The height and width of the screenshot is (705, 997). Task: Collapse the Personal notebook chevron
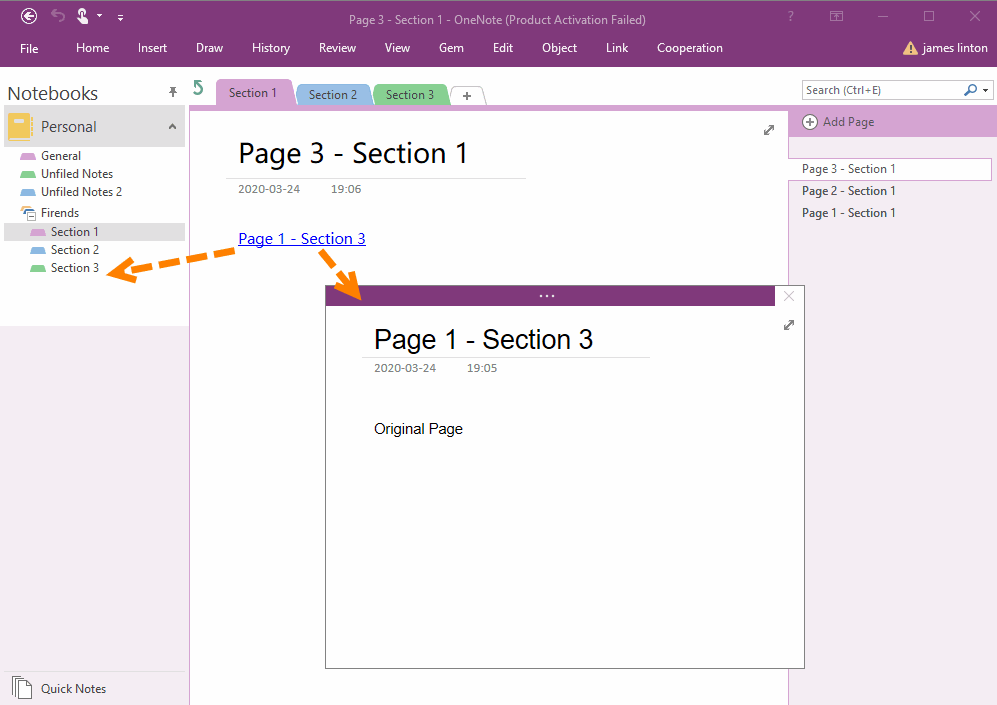pyautogui.click(x=172, y=127)
